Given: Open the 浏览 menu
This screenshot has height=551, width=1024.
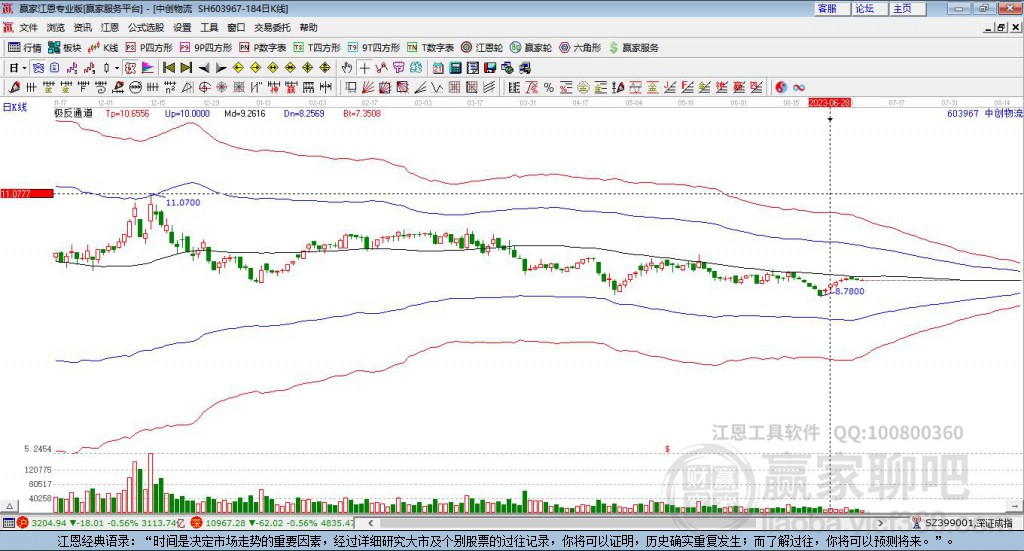Looking at the screenshot, I should pos(56,27).
